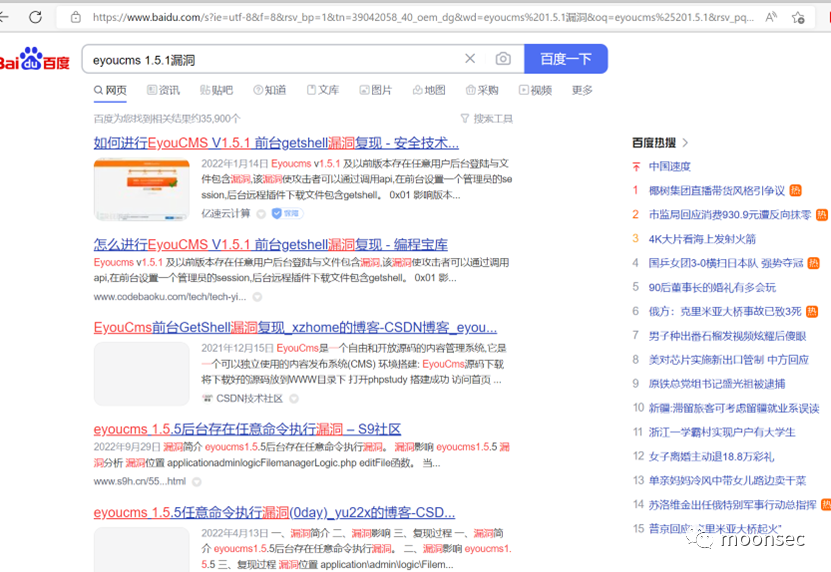Viewport: 831px width, 572px height.
Task: Open dropdown icon beside CSDN技术社区
Action: [294, 398]
